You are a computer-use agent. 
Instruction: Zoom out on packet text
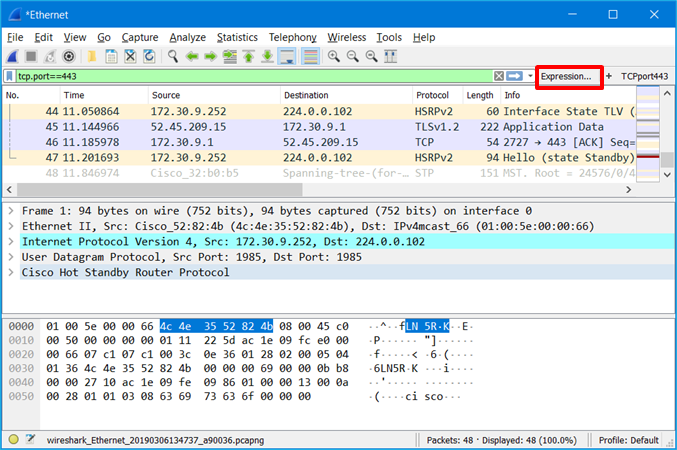[x=352, y=56]
